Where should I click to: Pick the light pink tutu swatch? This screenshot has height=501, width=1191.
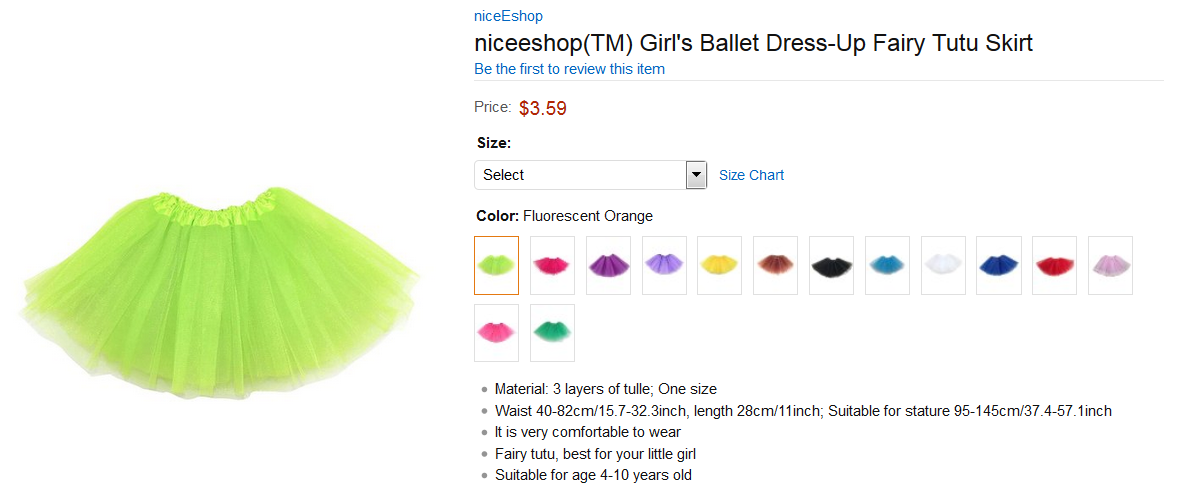coord(1110,266)
